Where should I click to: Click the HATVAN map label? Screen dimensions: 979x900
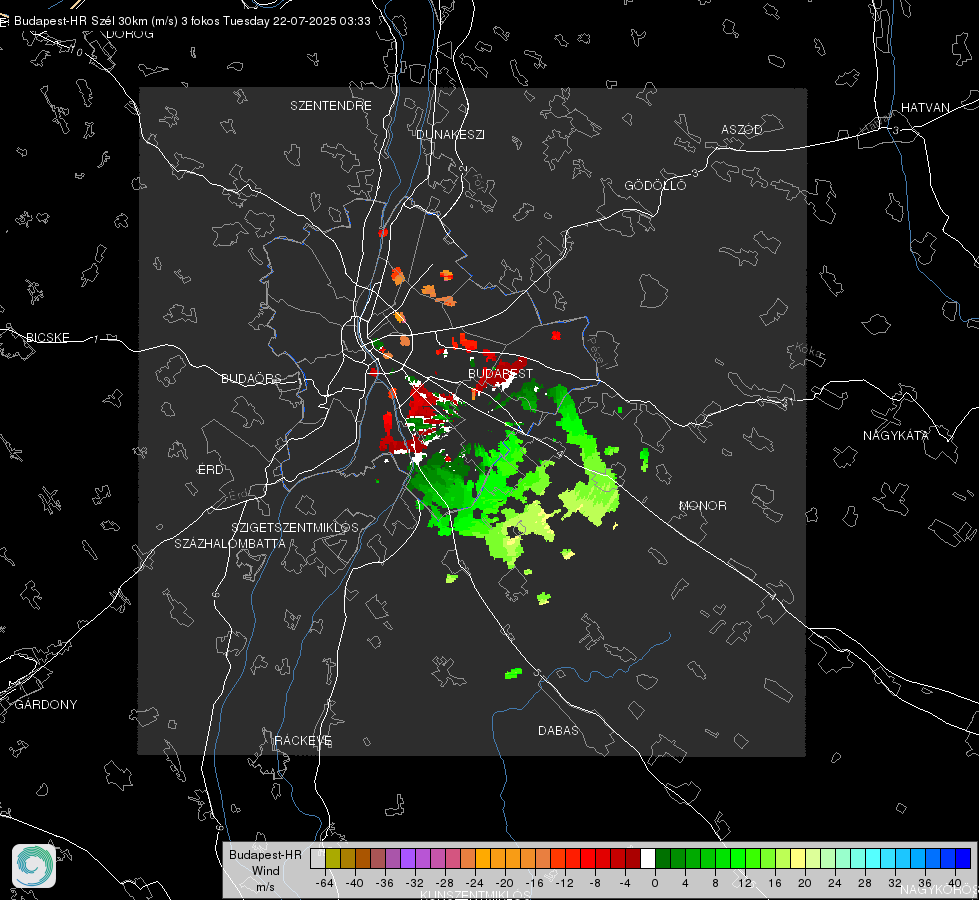[x=925, y=108]
